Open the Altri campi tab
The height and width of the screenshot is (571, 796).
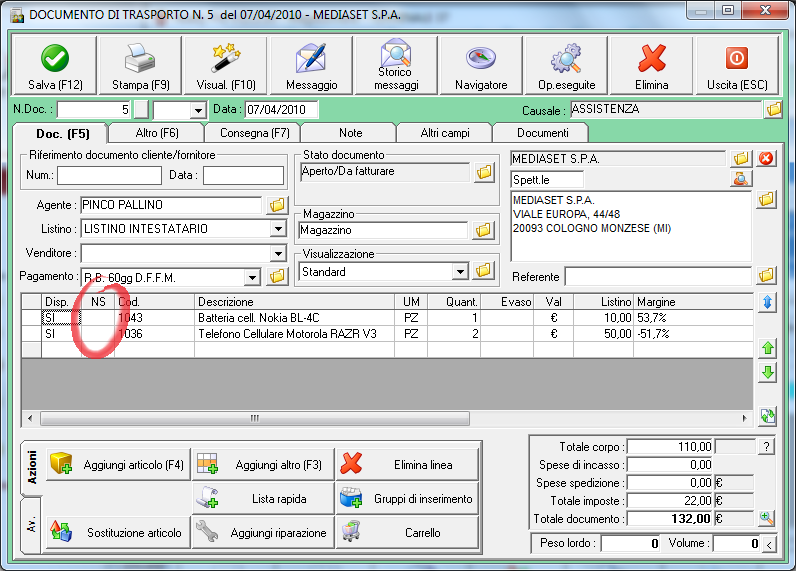(445, 133)
